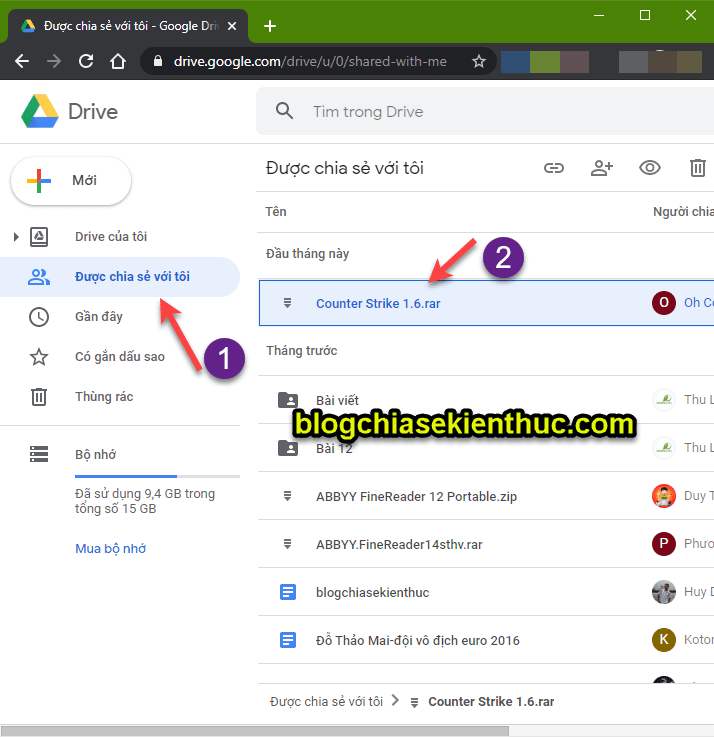This screenshot has height=737, width=714.
Task: Click the Bộ nhớ storage icon
Action: click(39, 454)
